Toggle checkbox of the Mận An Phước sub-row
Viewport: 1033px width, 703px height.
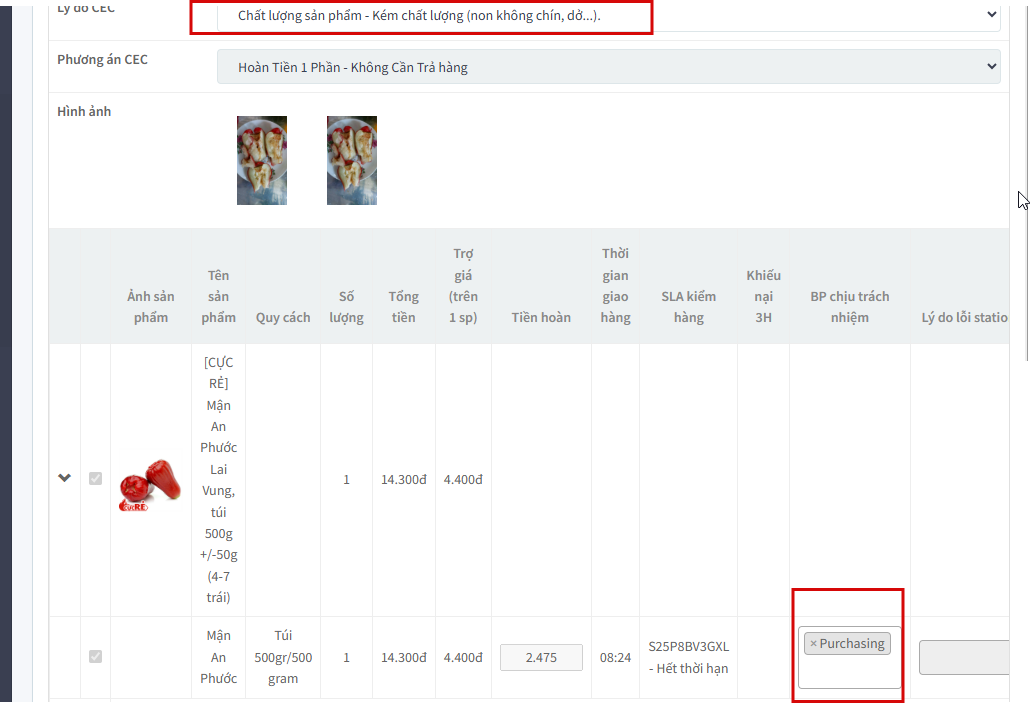point(96,656)
